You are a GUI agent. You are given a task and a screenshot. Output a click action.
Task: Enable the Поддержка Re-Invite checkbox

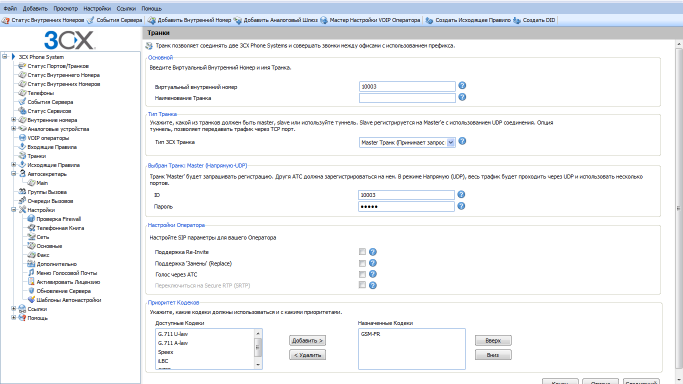coord(362,252)
